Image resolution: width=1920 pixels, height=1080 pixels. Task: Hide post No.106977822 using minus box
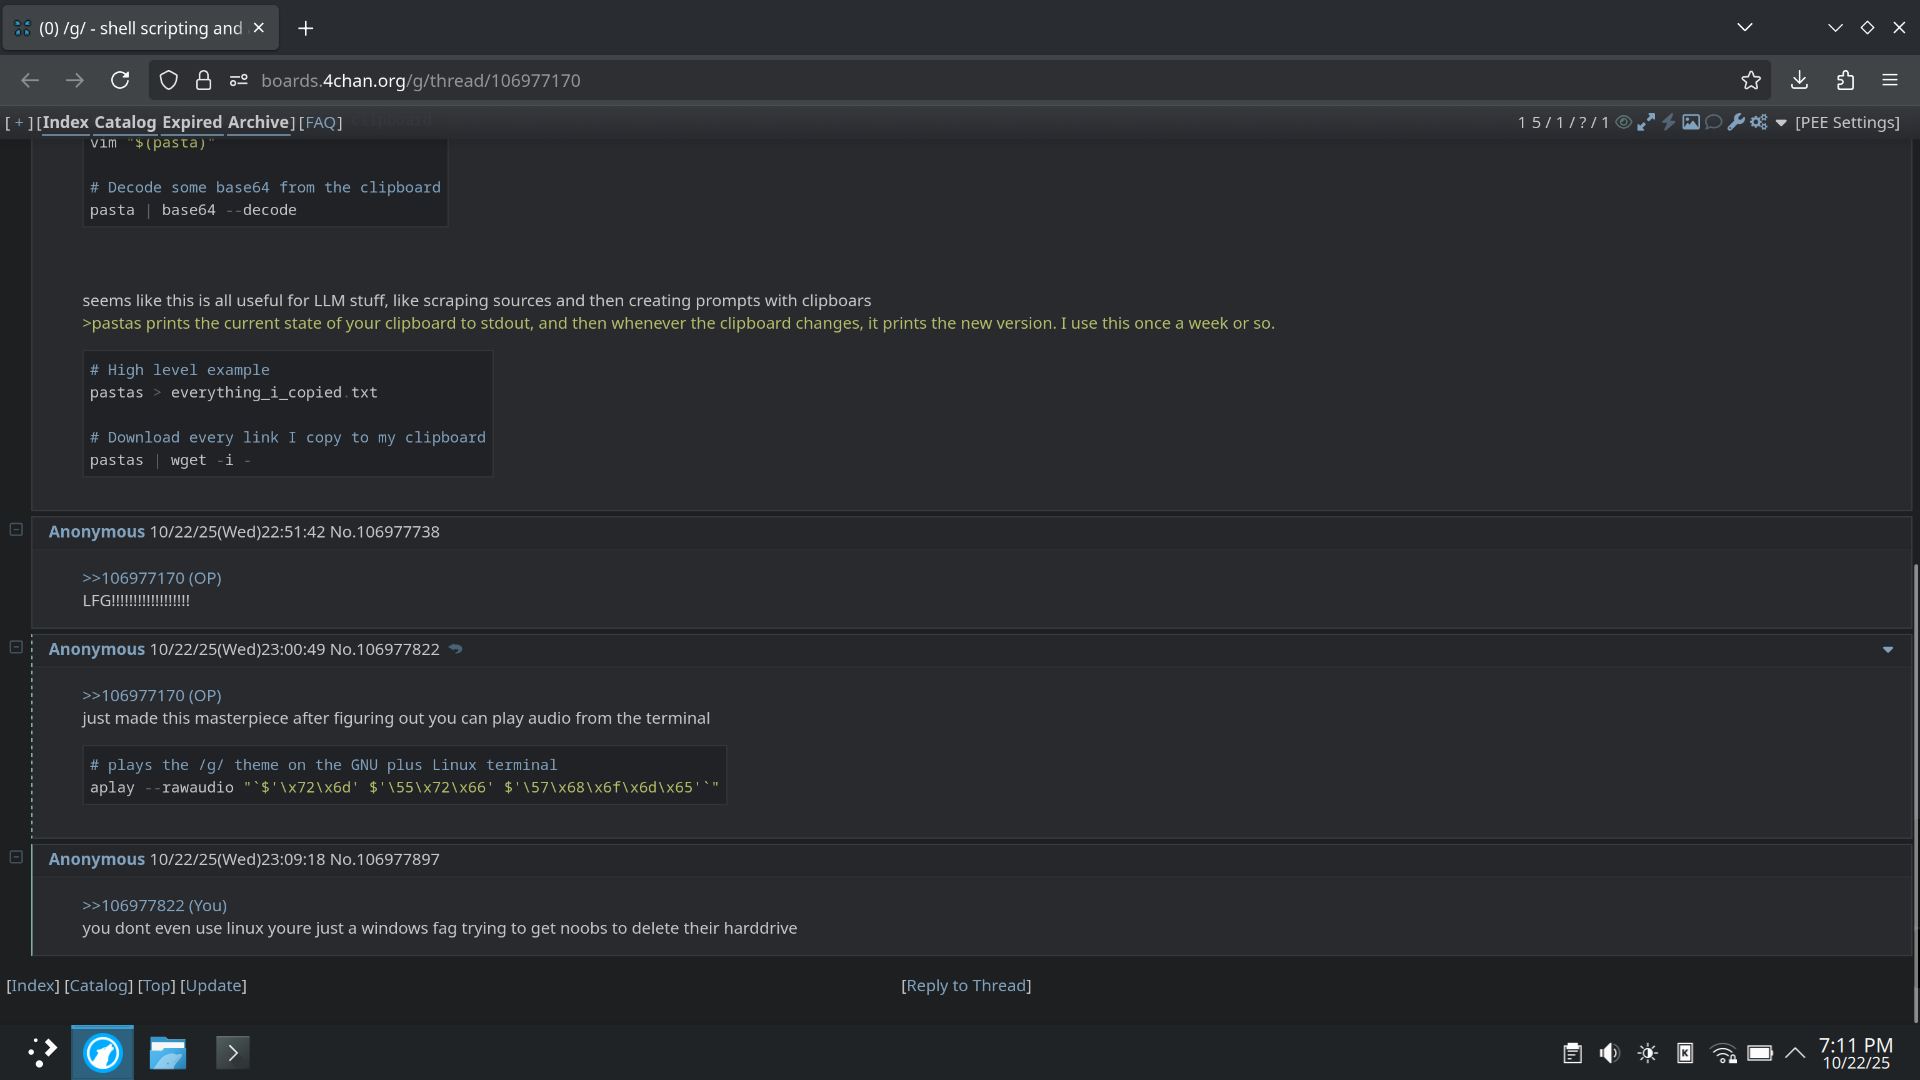click(x=16, y=647)
